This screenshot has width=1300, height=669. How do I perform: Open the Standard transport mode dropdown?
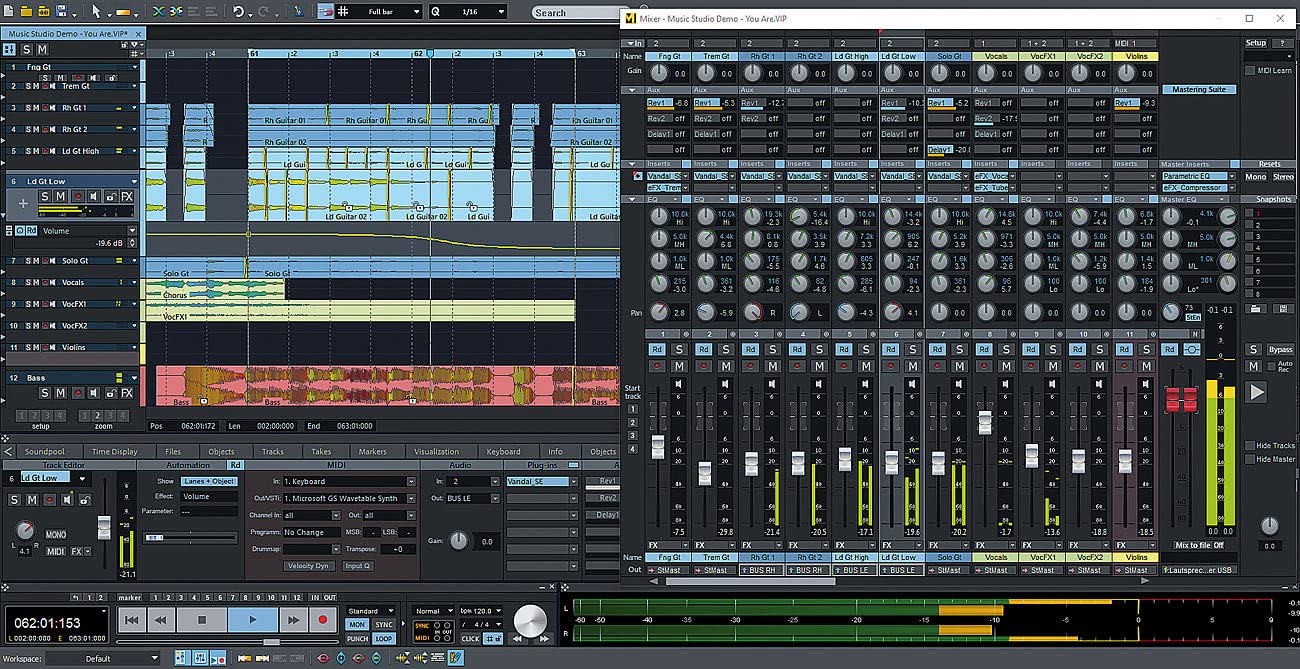[371, 611]
